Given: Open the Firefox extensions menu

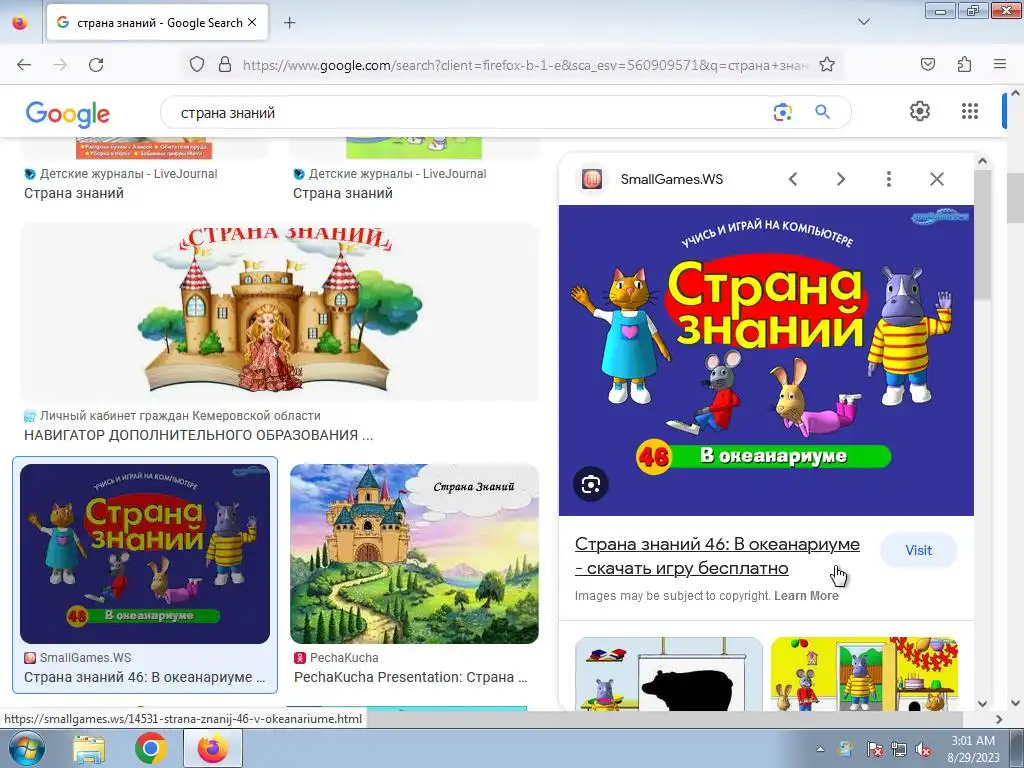Looking at the screenshot, I should click(x=964, y=64).
